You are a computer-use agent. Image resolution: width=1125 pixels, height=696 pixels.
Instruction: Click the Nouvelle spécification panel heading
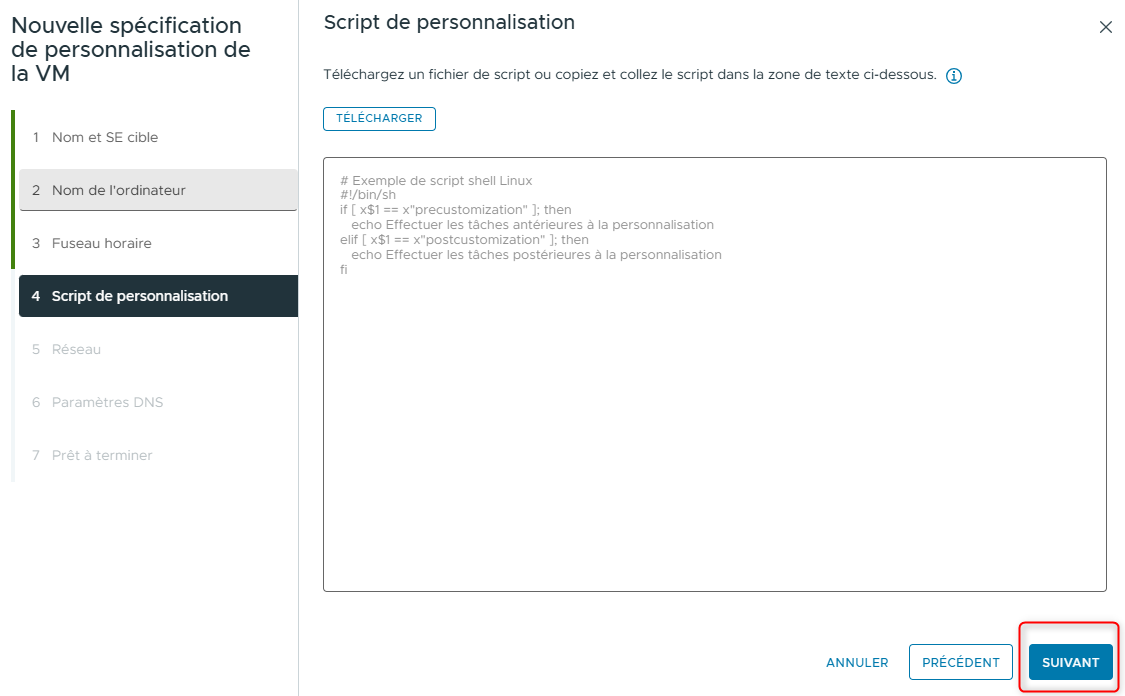point(130,48)
